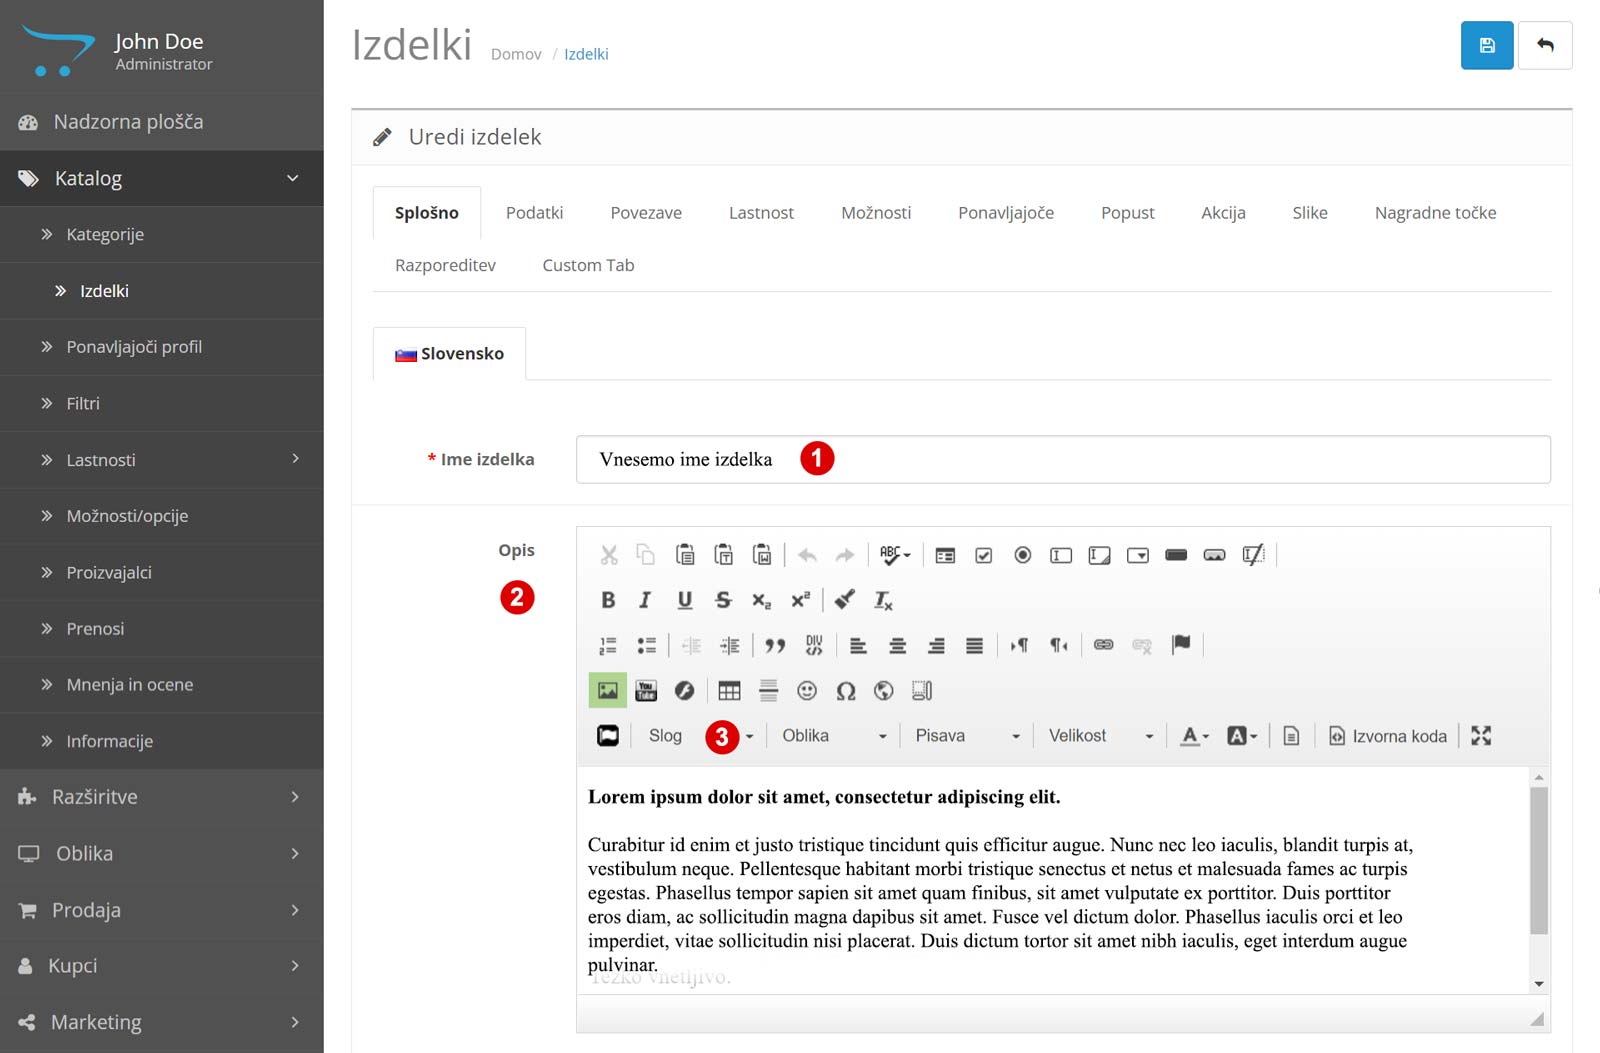Screen dimensions: 1600x1053
Task: Open the Slike tab
Action: [x=1310, y=212]
